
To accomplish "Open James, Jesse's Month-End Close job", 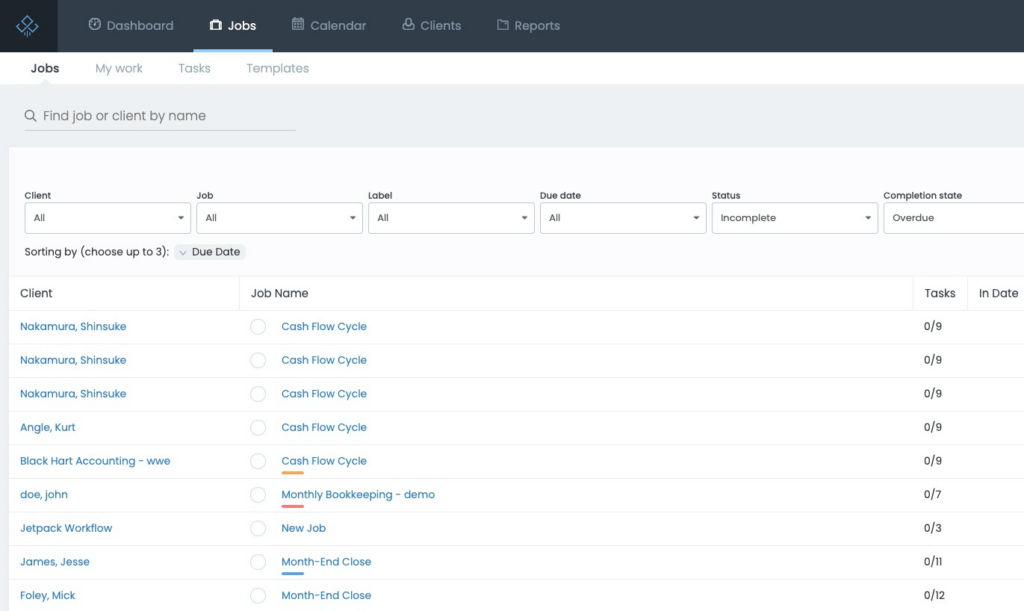I will 326,562.
